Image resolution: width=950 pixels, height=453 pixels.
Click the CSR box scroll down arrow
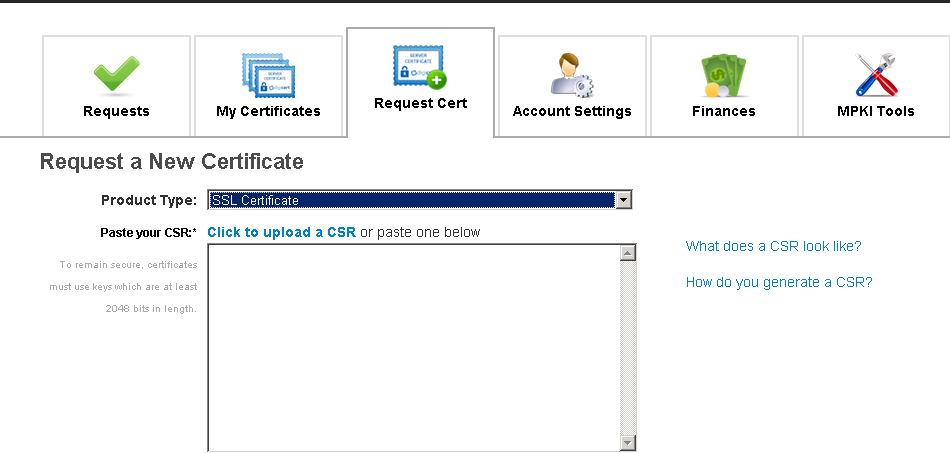[628, 442]
